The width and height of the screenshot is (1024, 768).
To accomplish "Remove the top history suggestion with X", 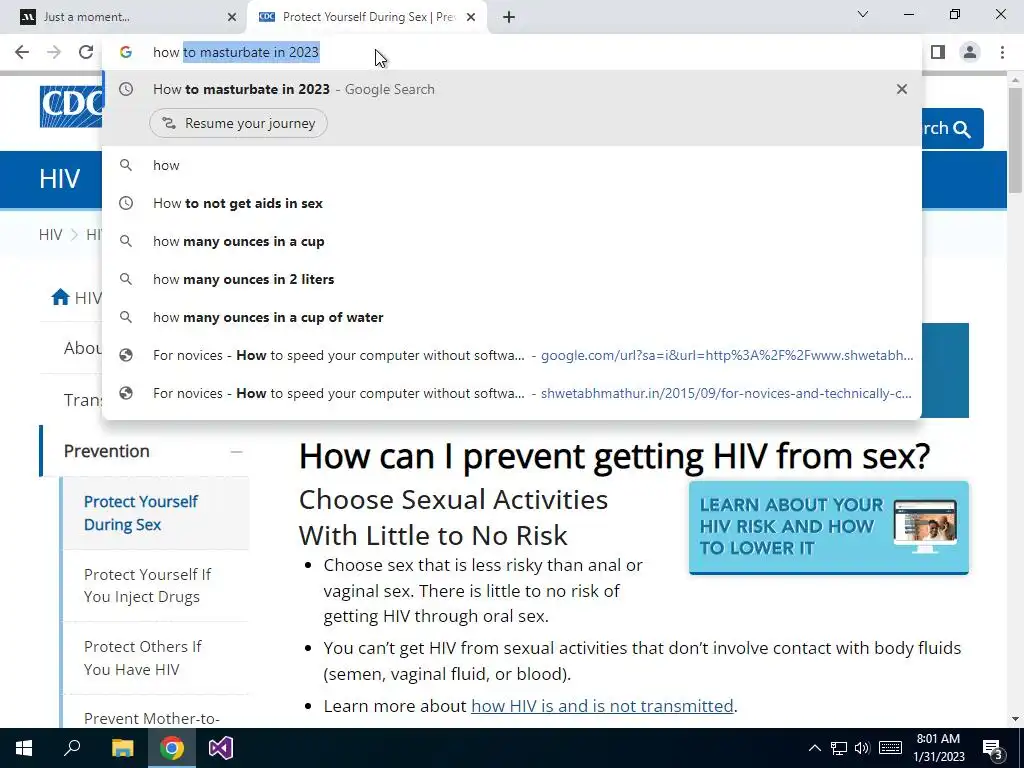I will [x=902, y=89].
